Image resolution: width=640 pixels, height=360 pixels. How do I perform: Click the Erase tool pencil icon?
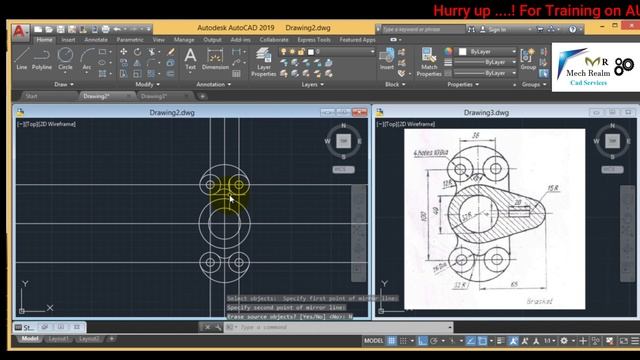(x=171, y=52)
